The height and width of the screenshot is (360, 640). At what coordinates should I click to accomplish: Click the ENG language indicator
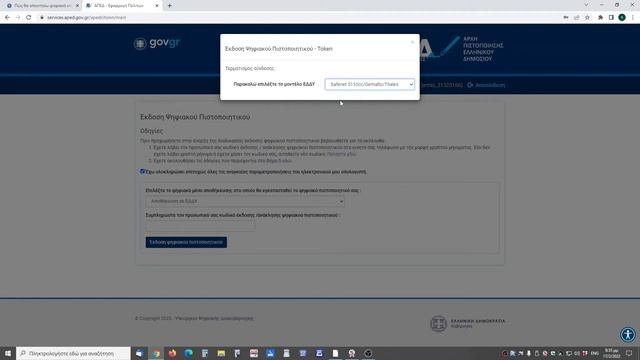595,353
